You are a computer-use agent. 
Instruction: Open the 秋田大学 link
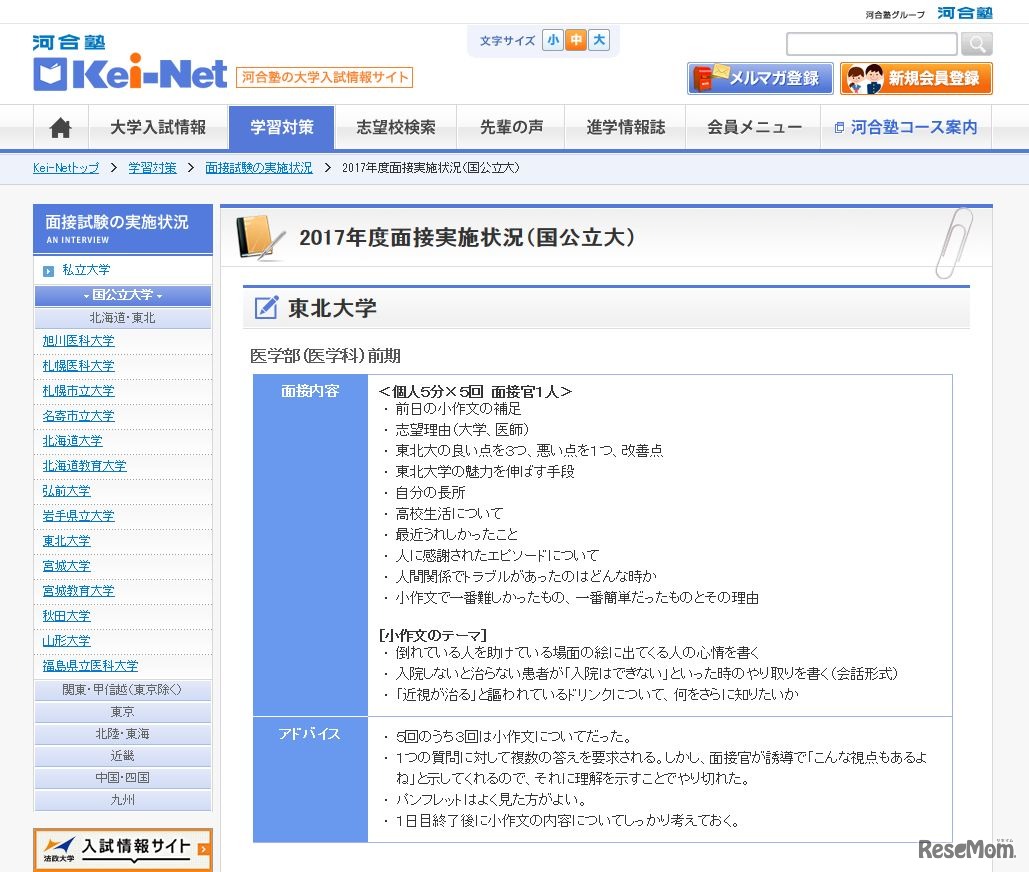pos(66,616)
